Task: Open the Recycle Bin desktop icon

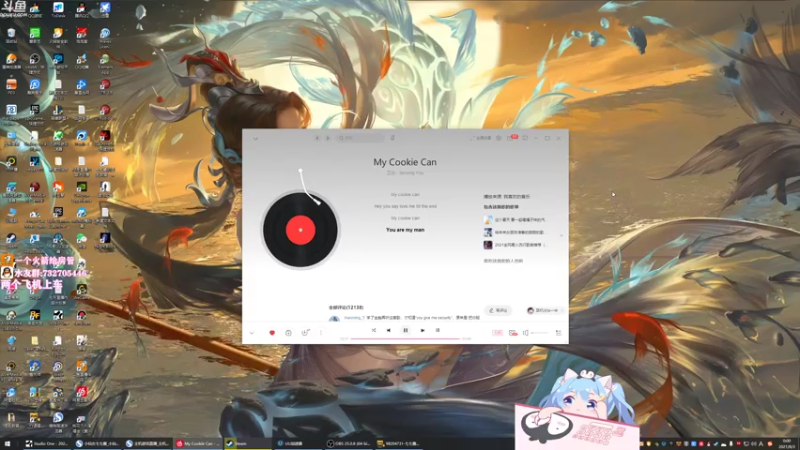Action: pos(11,35)
